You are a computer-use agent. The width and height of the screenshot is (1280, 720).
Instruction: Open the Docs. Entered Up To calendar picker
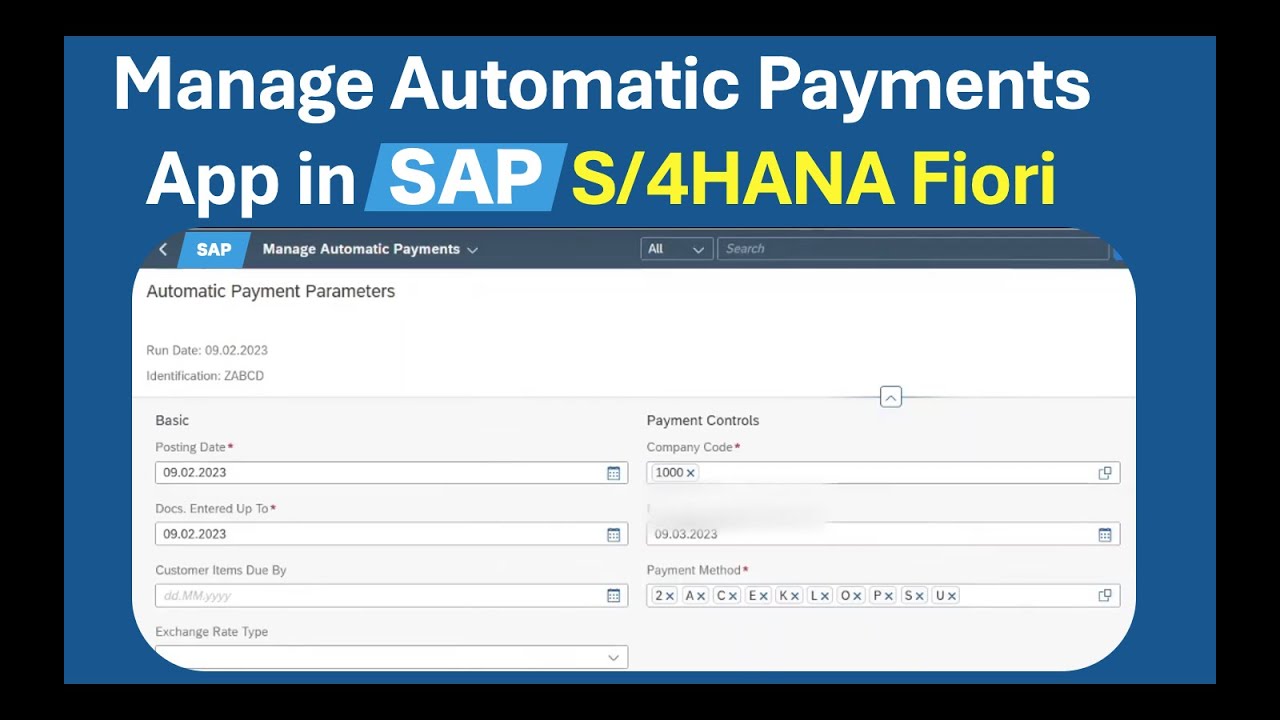click(614, 535)
